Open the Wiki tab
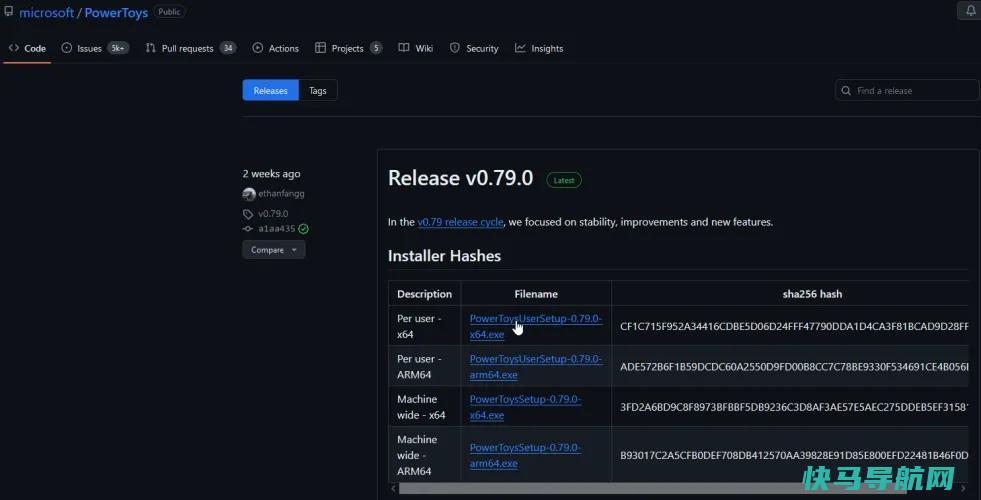 tap(415, 48)
